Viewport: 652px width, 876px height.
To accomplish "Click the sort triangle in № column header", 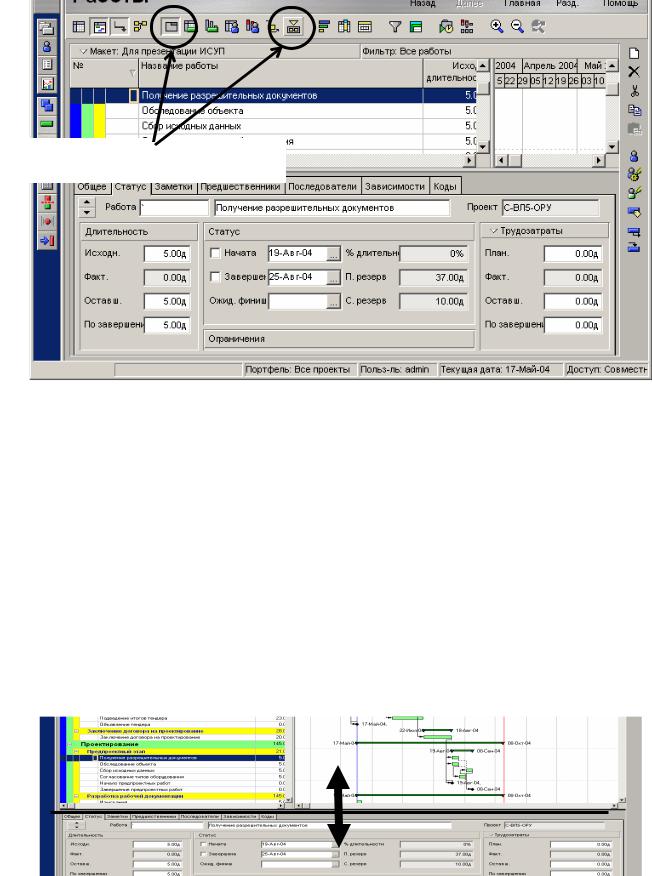I will point(132,73).
